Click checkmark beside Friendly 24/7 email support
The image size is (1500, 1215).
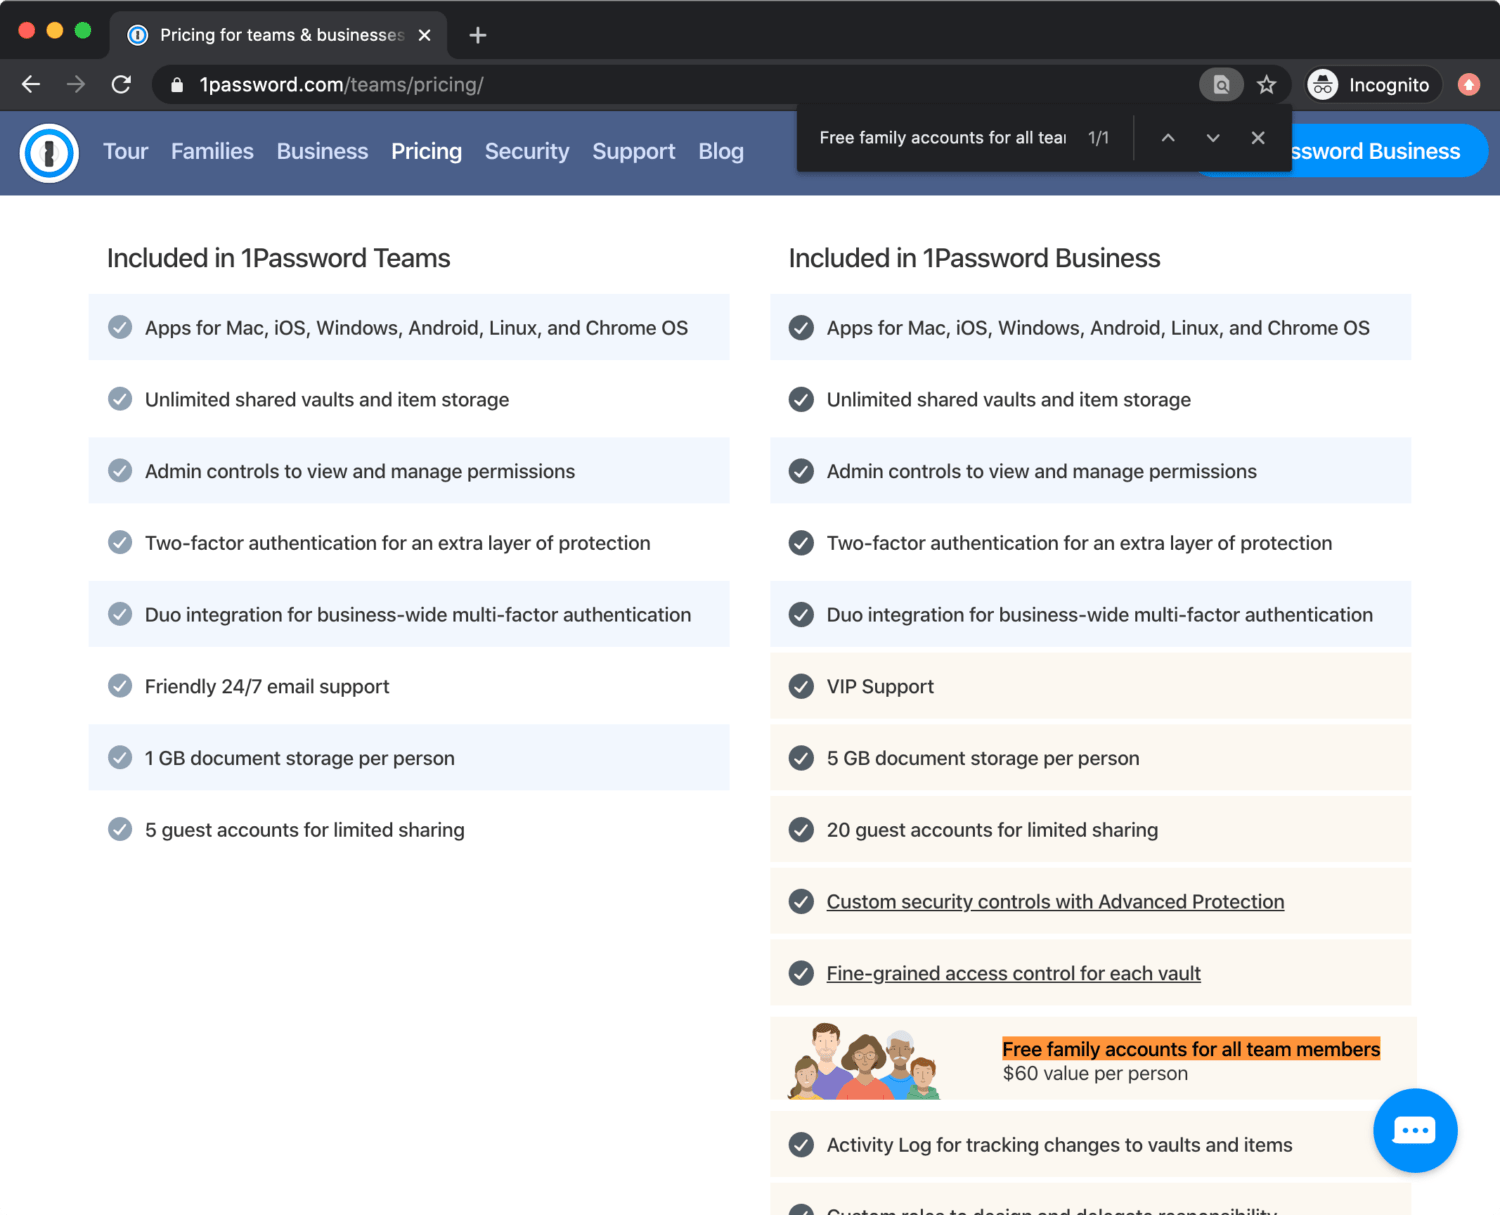[120, 686]
